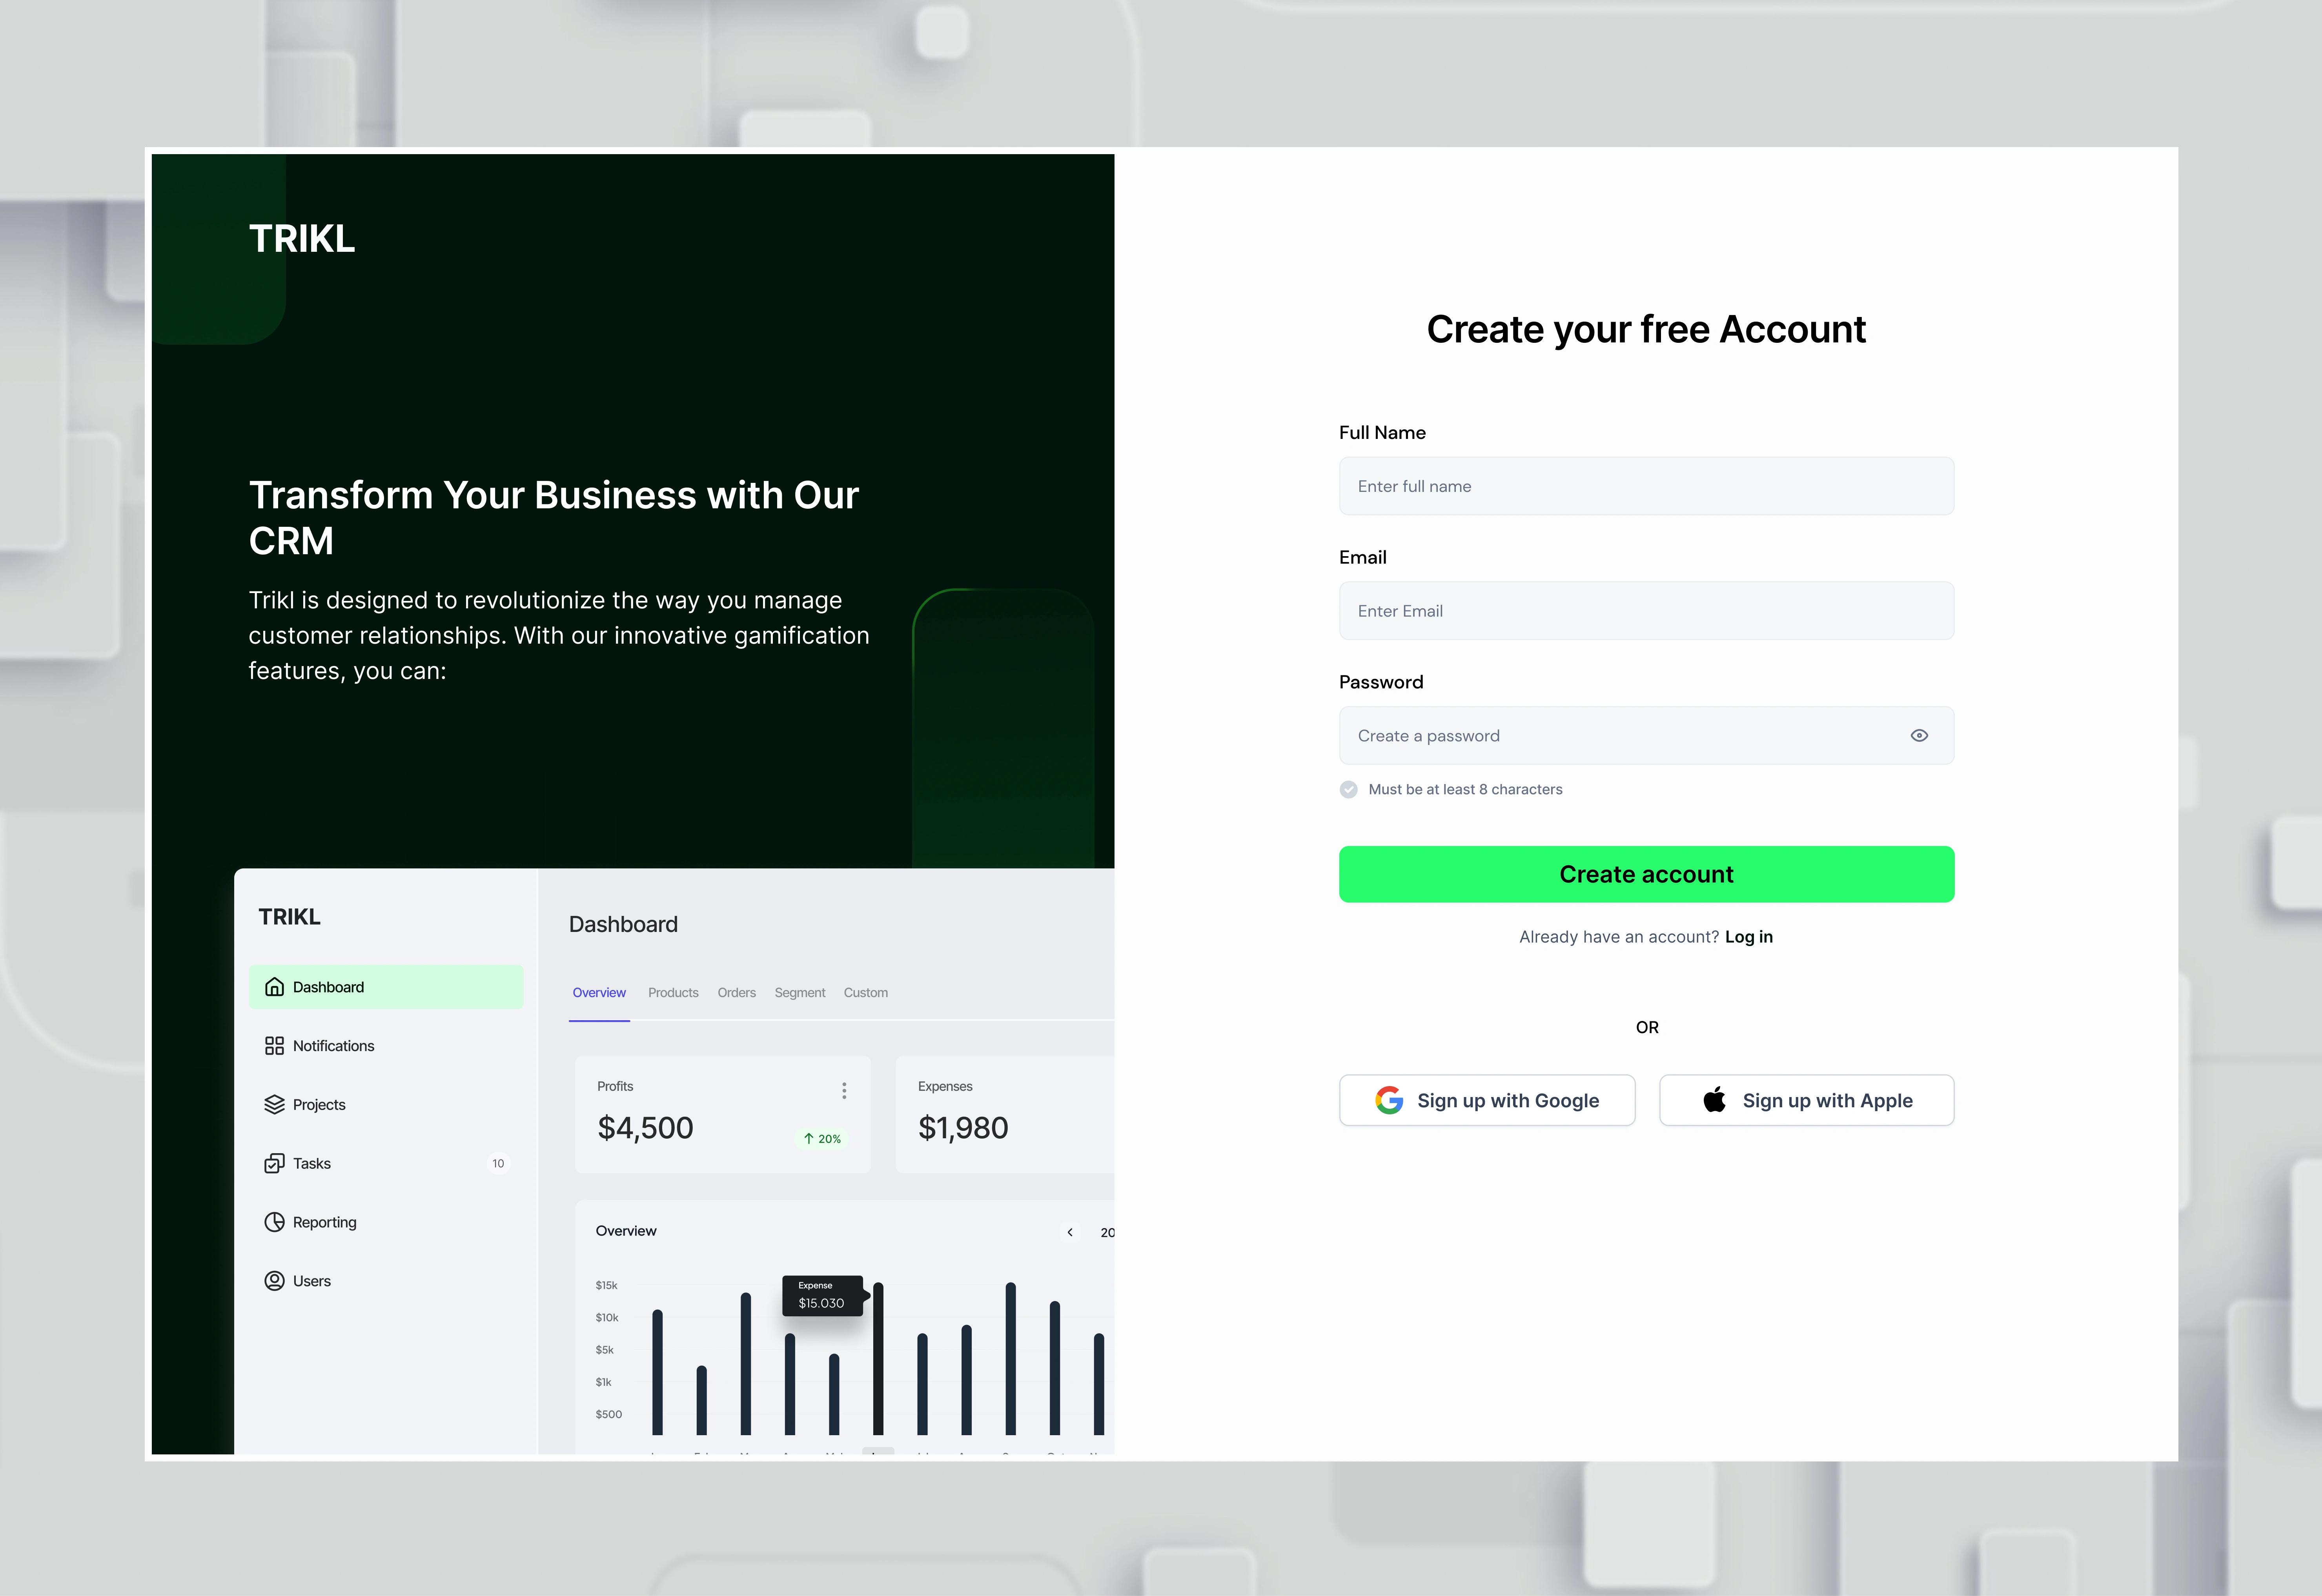Click Sign up with Apple button

1806,1100
